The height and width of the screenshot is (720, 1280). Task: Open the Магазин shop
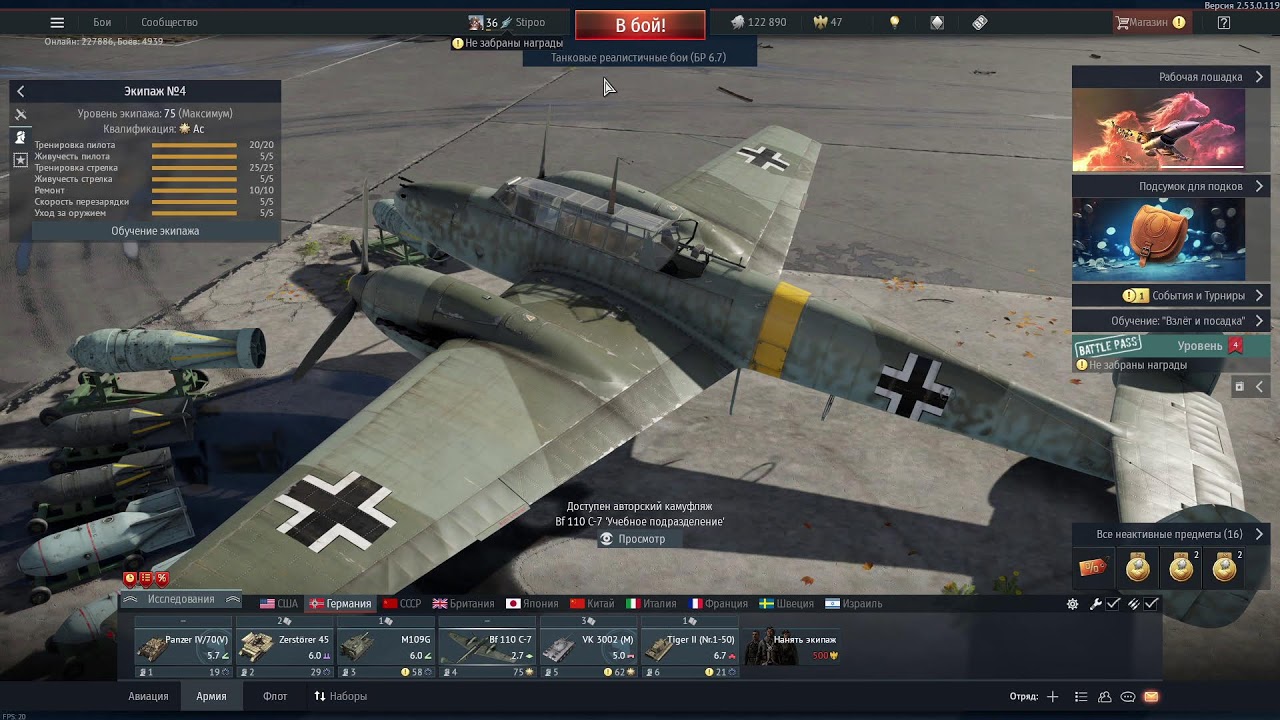(1150, 22)
